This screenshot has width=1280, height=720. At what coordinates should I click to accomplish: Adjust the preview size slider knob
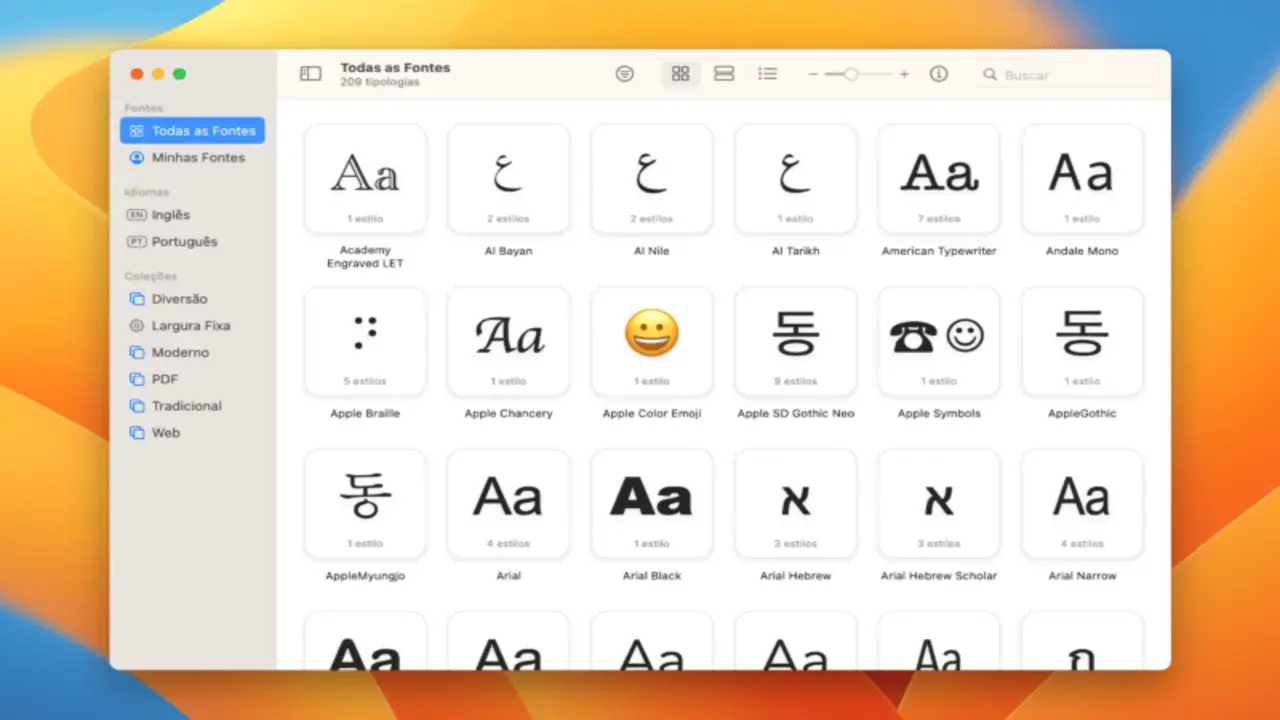click(851, 74)
